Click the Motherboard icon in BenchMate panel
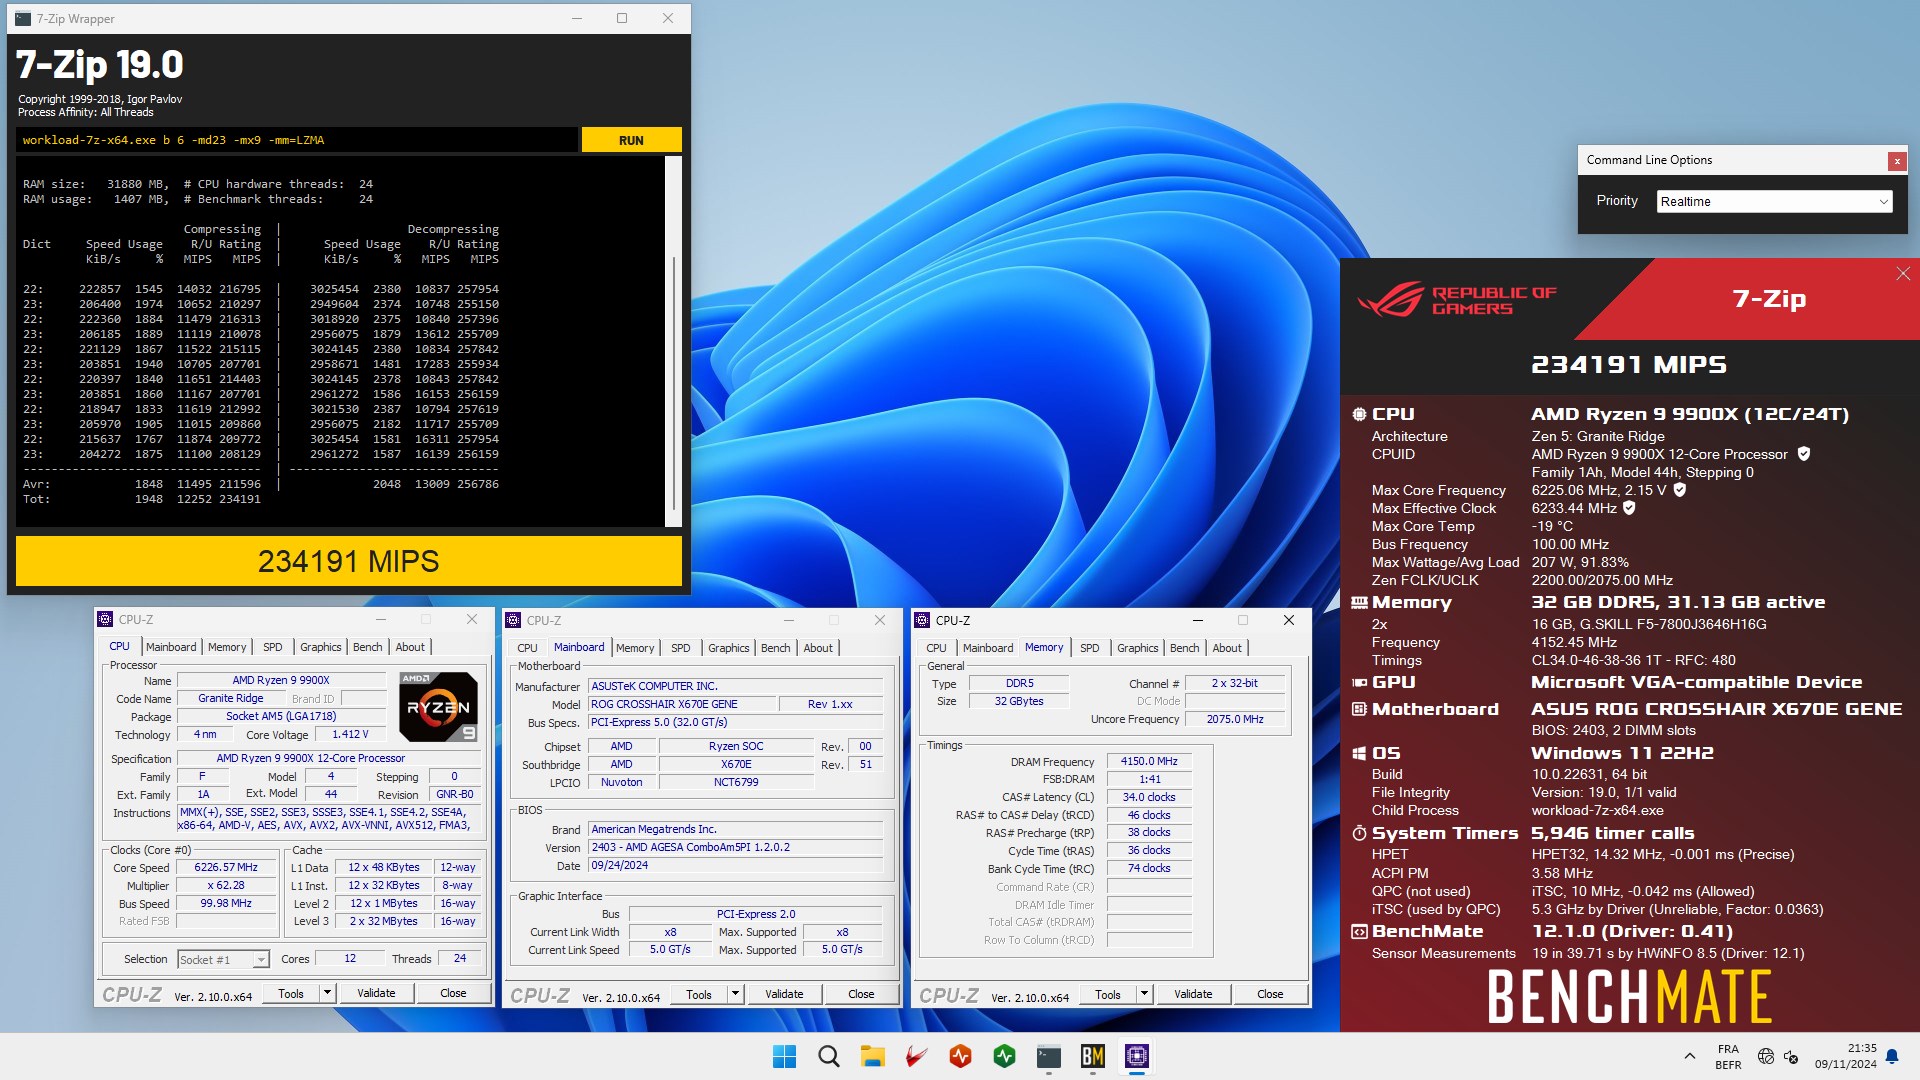1920x1080 pixels. [1359, 709]
